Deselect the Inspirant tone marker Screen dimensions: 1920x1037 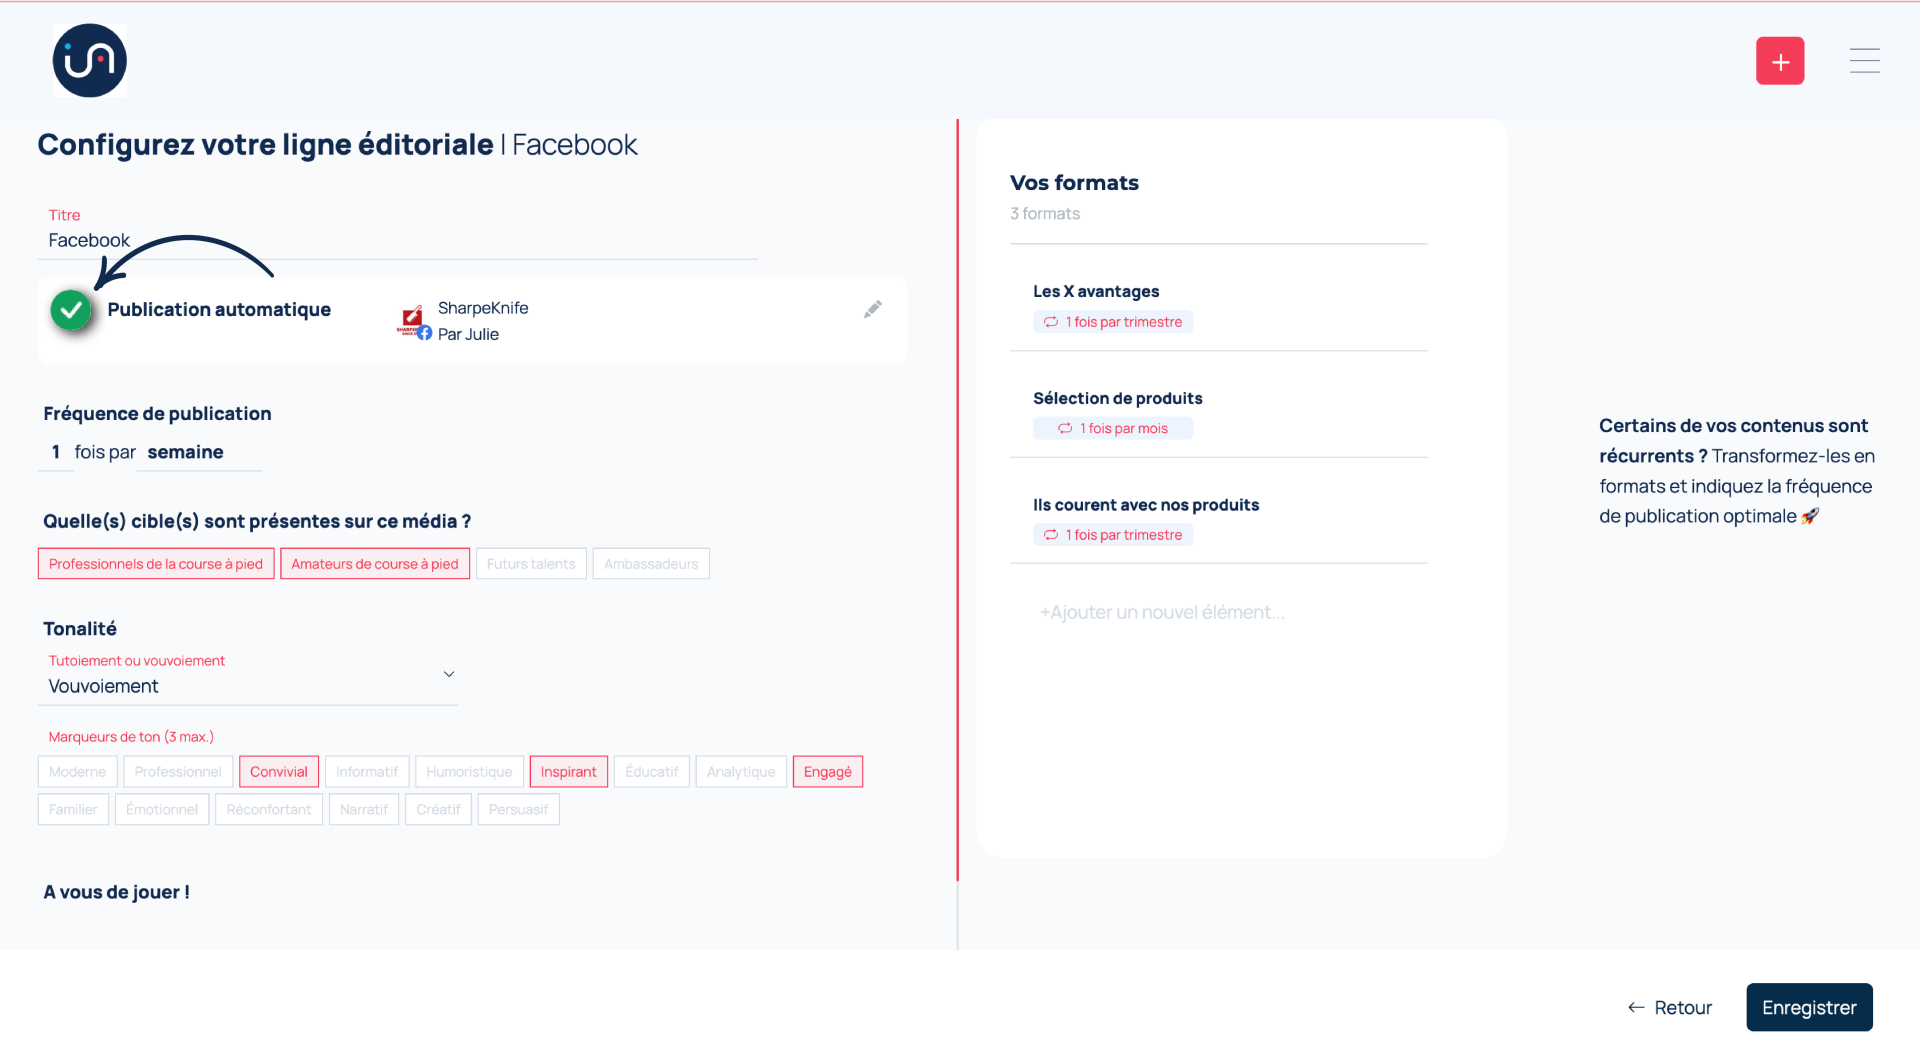tap(569, 772)
